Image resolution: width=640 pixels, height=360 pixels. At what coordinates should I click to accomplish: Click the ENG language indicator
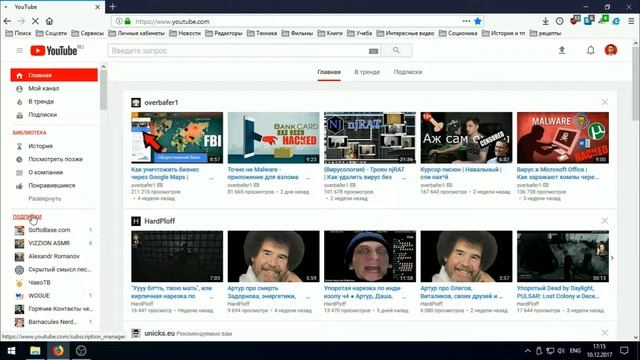[575, 351]
